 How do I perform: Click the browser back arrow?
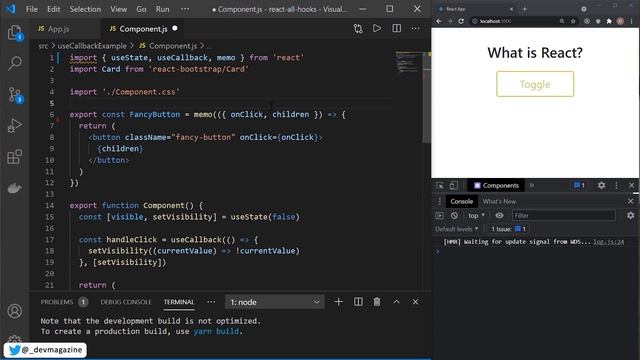[x=439, y=21]
